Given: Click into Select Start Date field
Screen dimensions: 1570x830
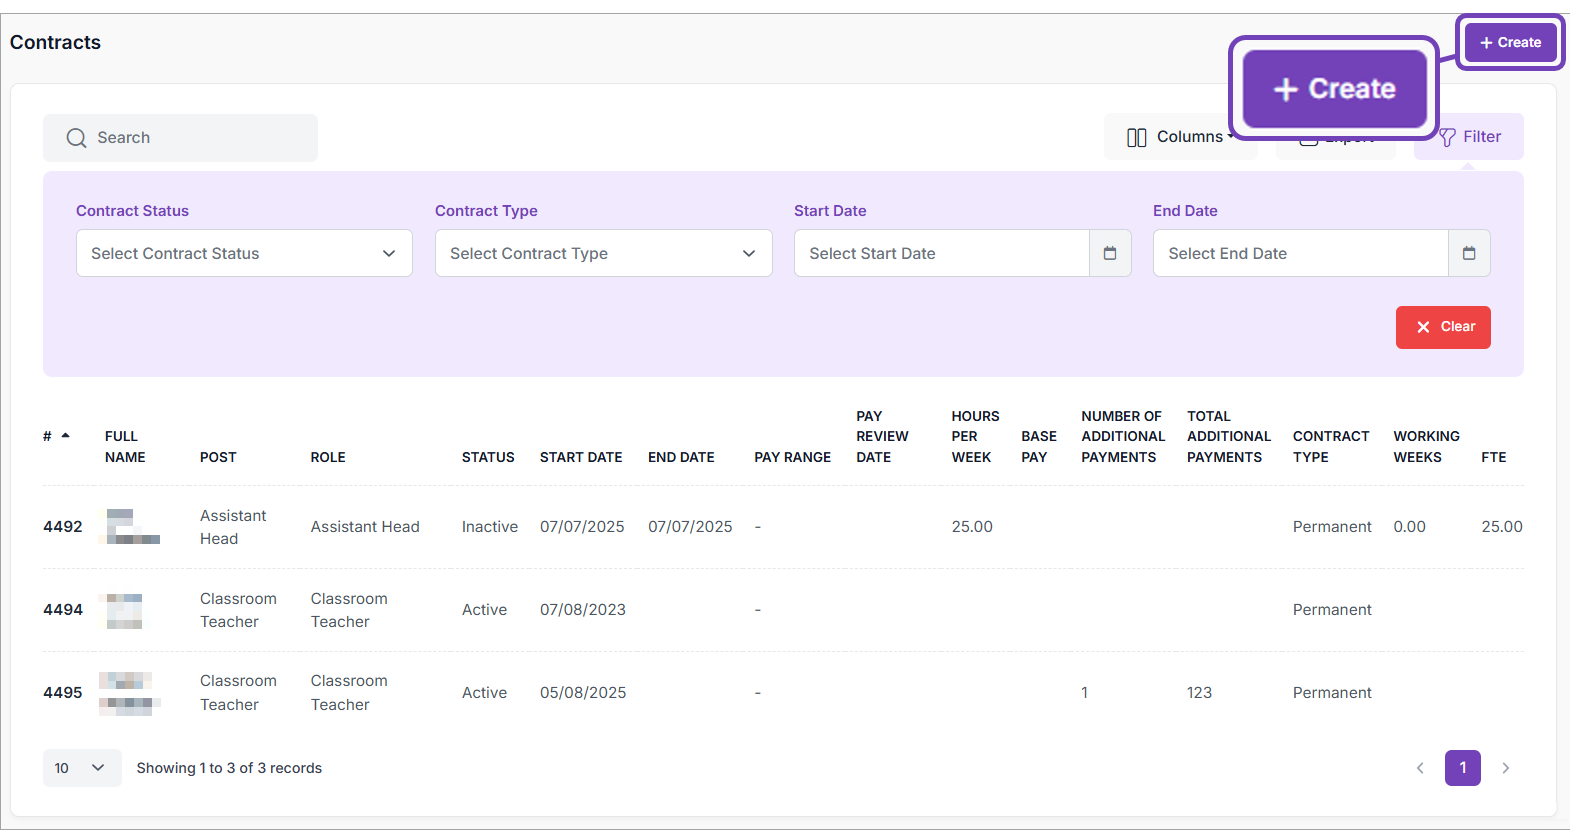Looking at the screenshot, I should point(940,253).
